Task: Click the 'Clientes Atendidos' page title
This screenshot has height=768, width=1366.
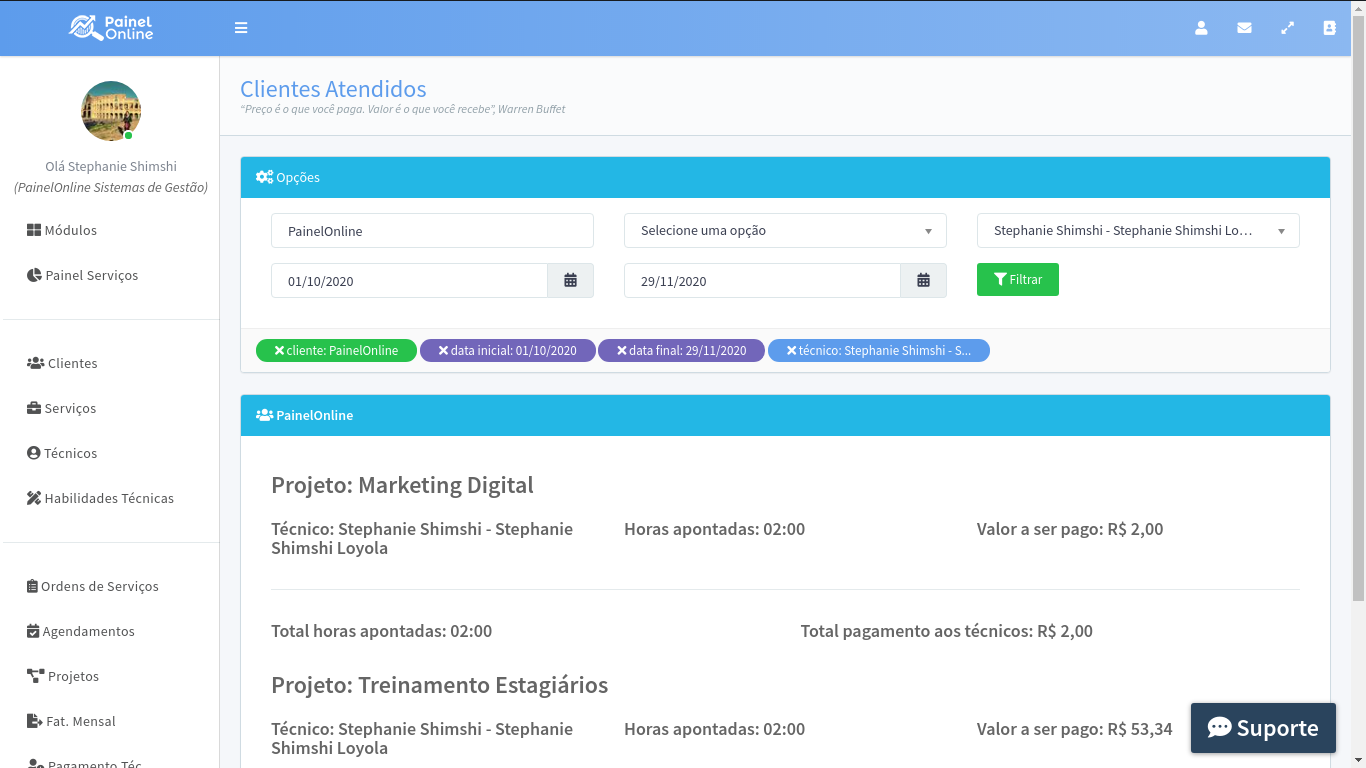Action: pyautogui.click(x=333, y=89)
